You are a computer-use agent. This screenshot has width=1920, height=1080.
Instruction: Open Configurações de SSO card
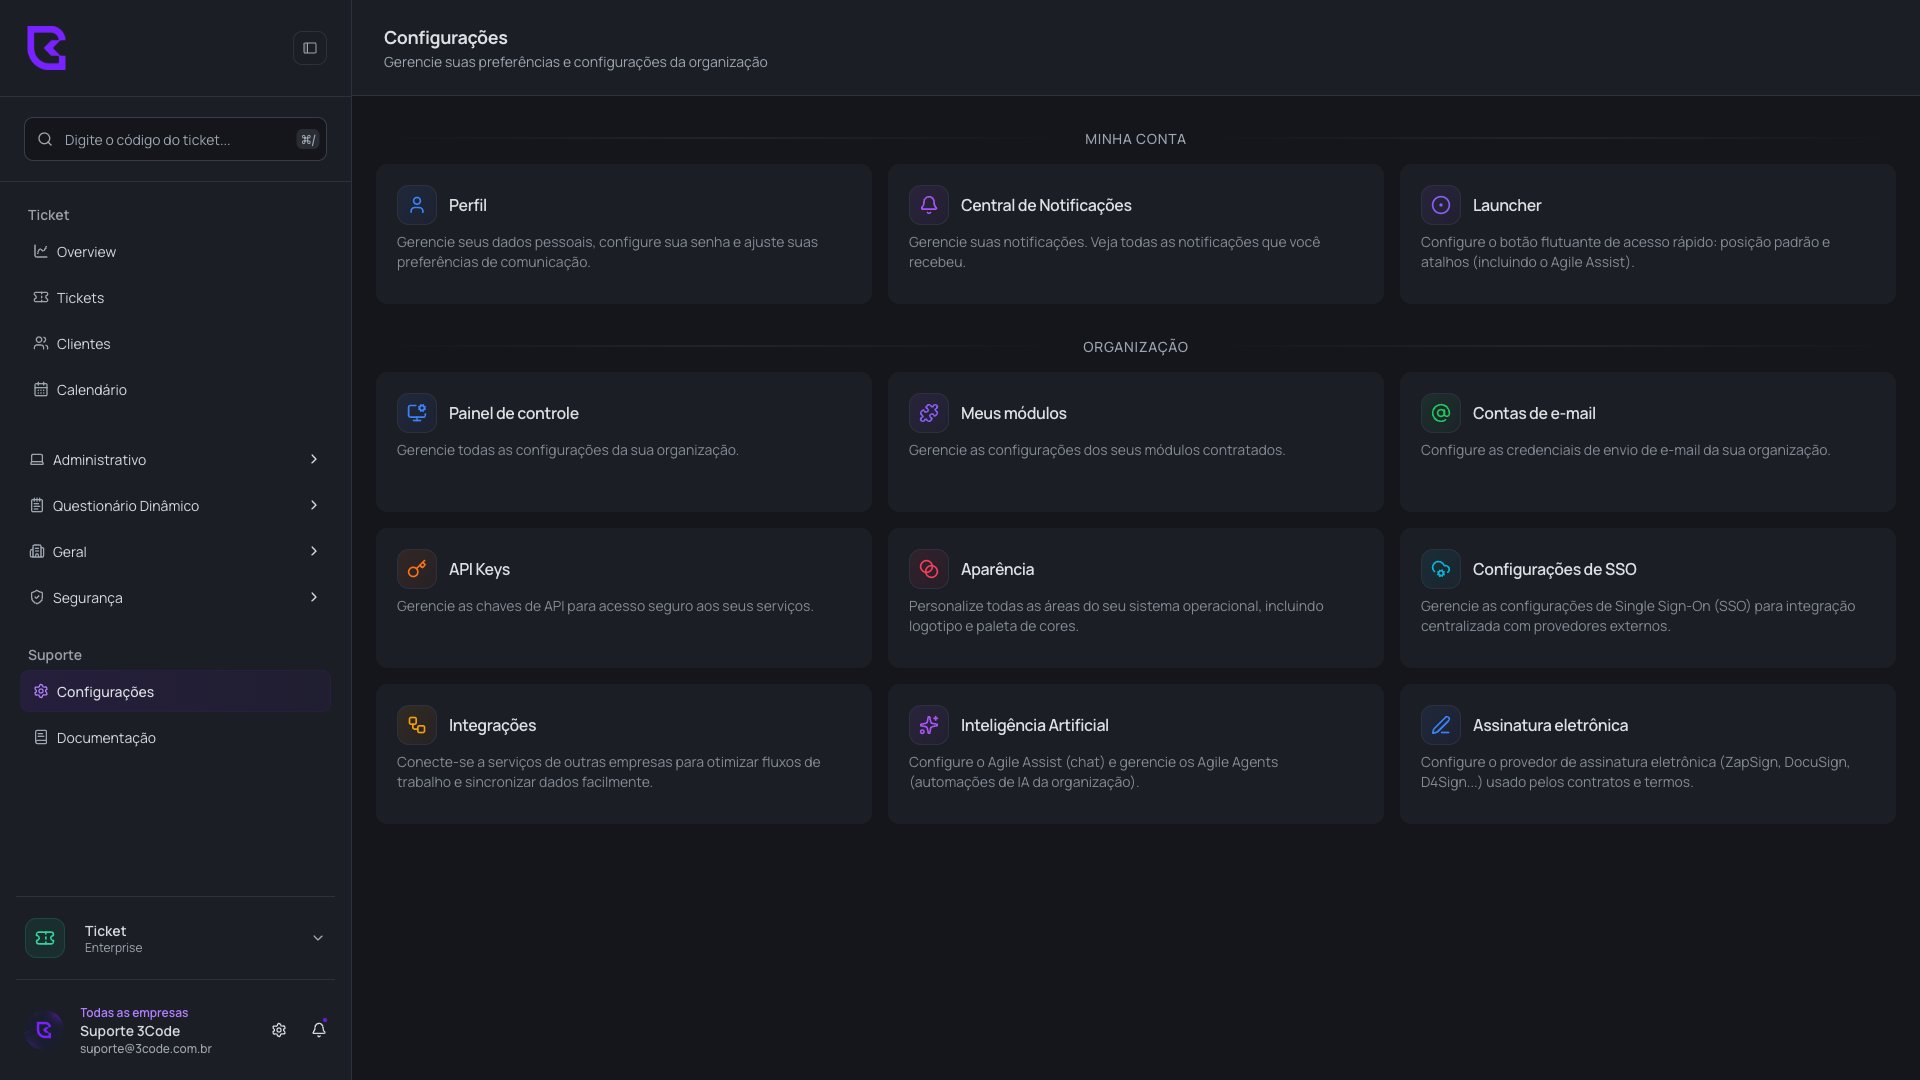(1648, 598)
